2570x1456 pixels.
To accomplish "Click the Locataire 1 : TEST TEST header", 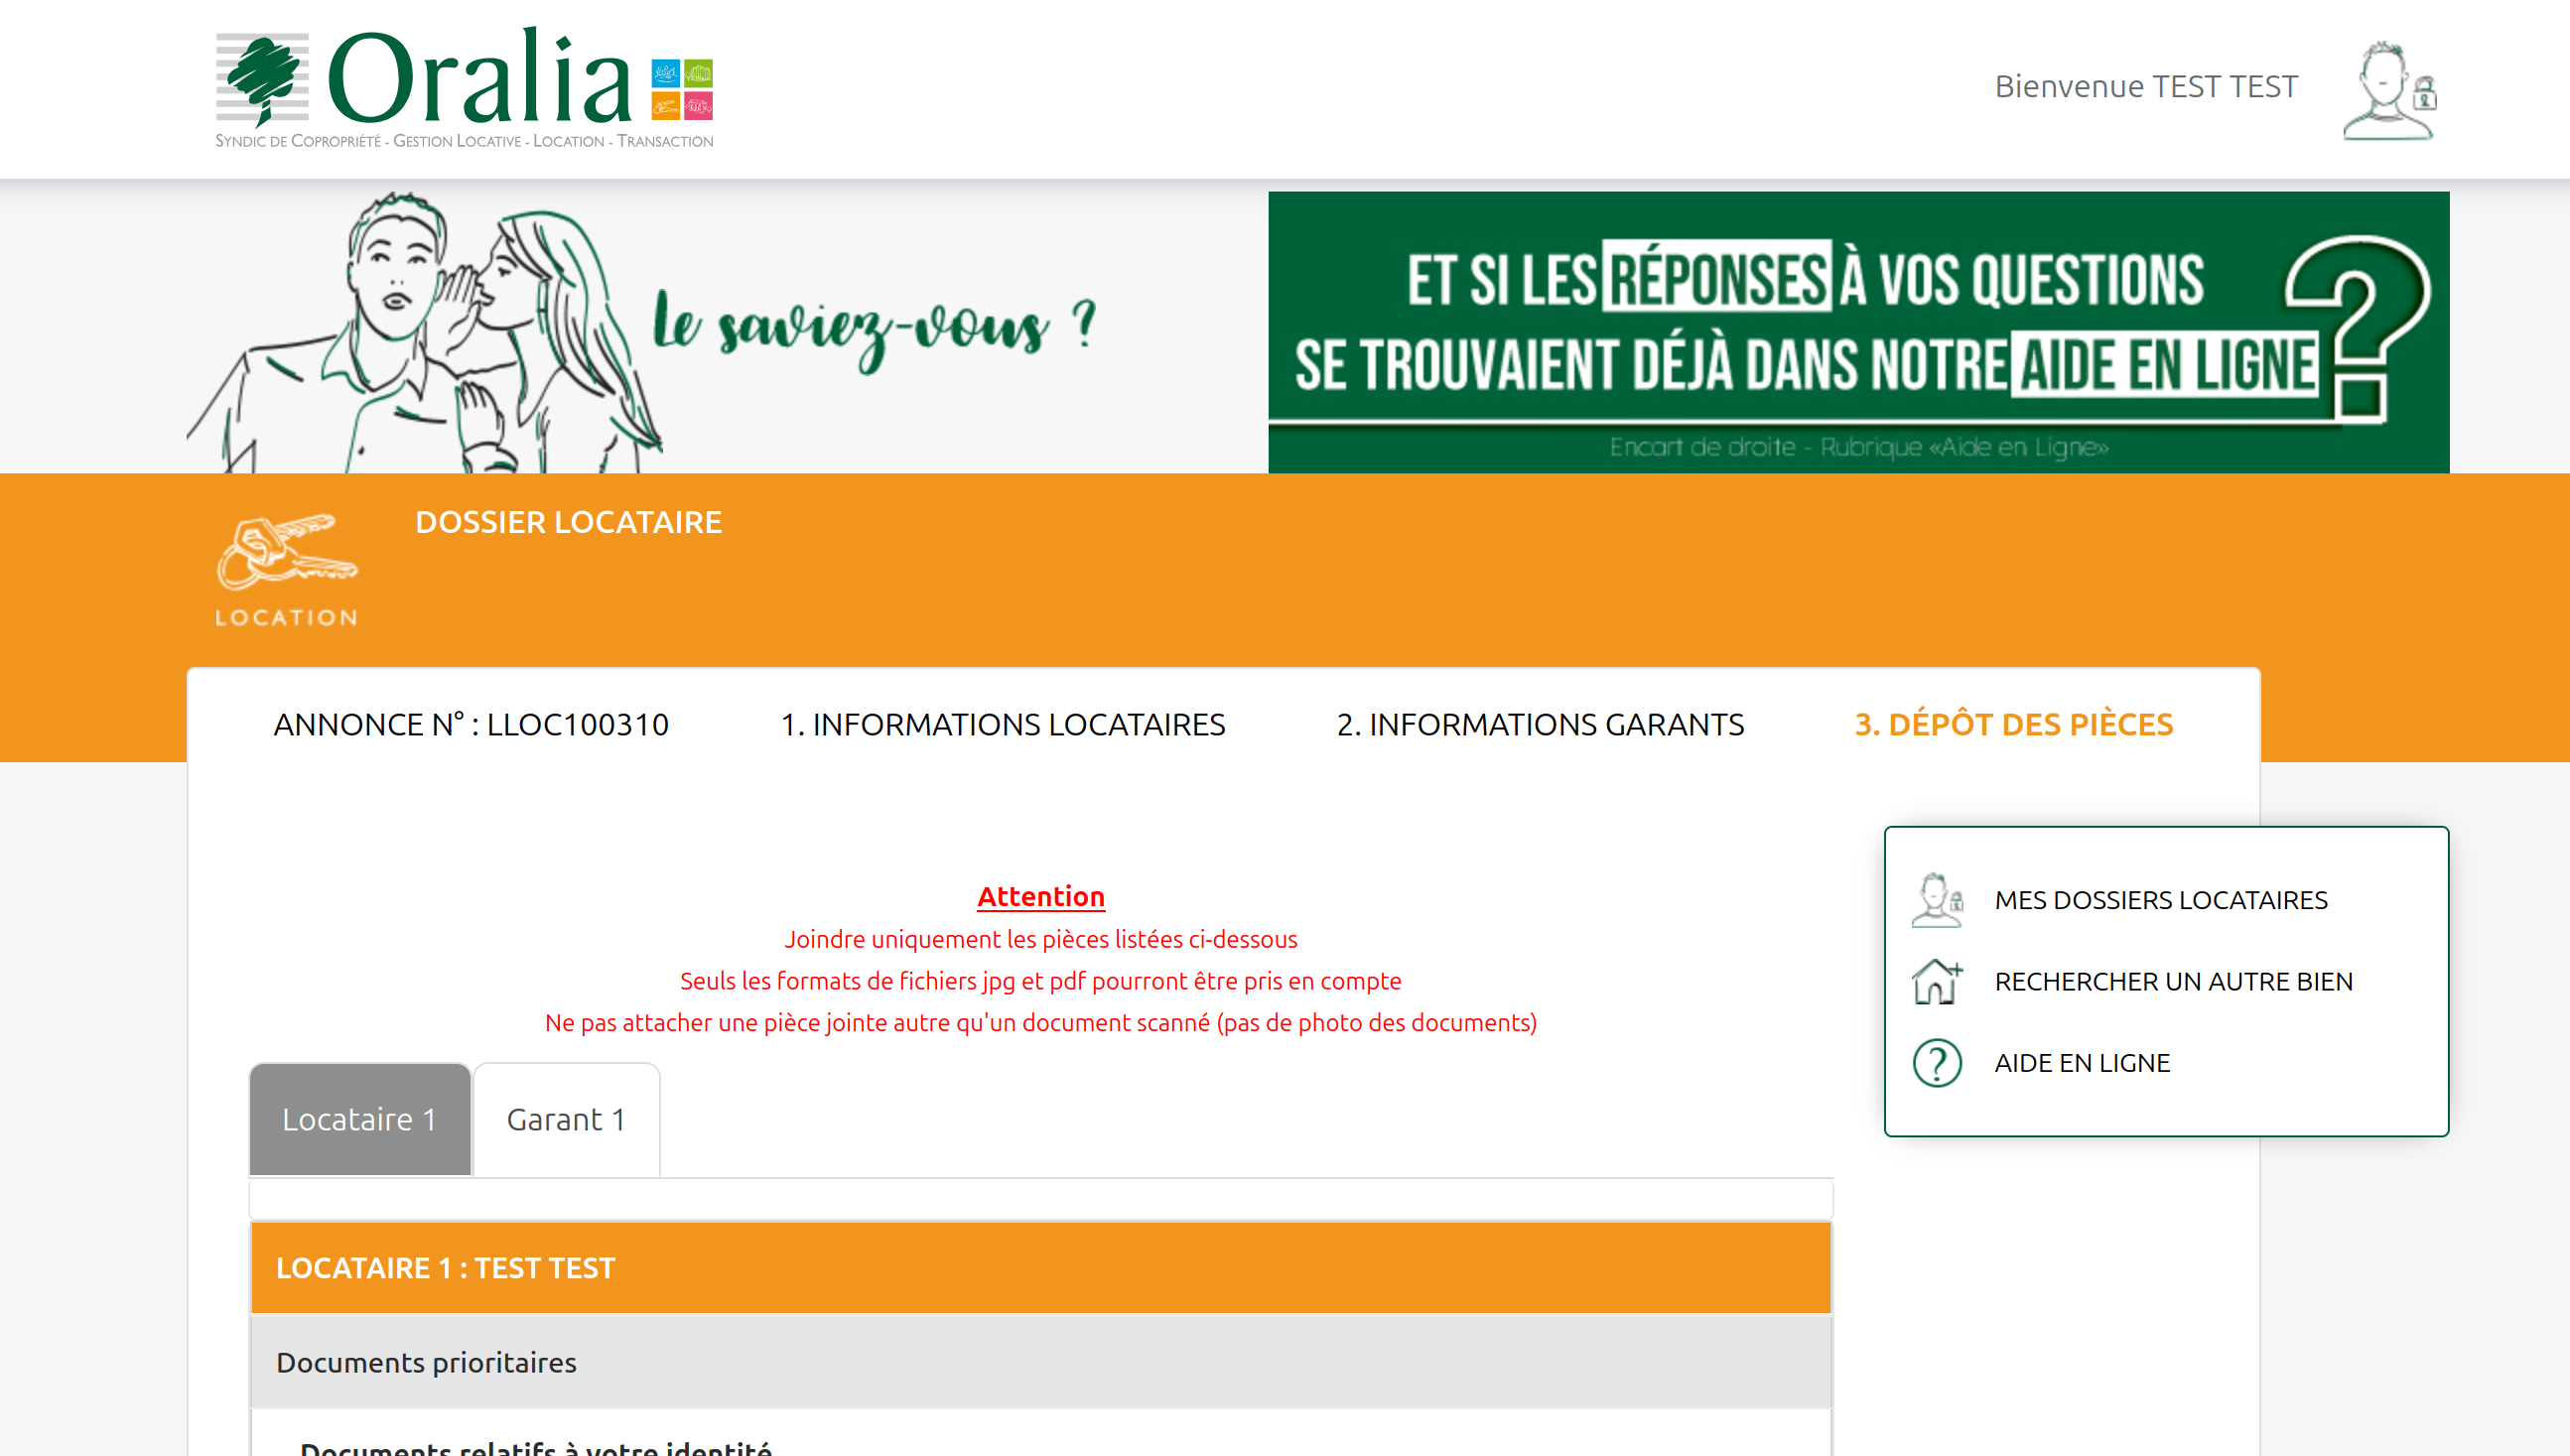I will point(1040,1268).
